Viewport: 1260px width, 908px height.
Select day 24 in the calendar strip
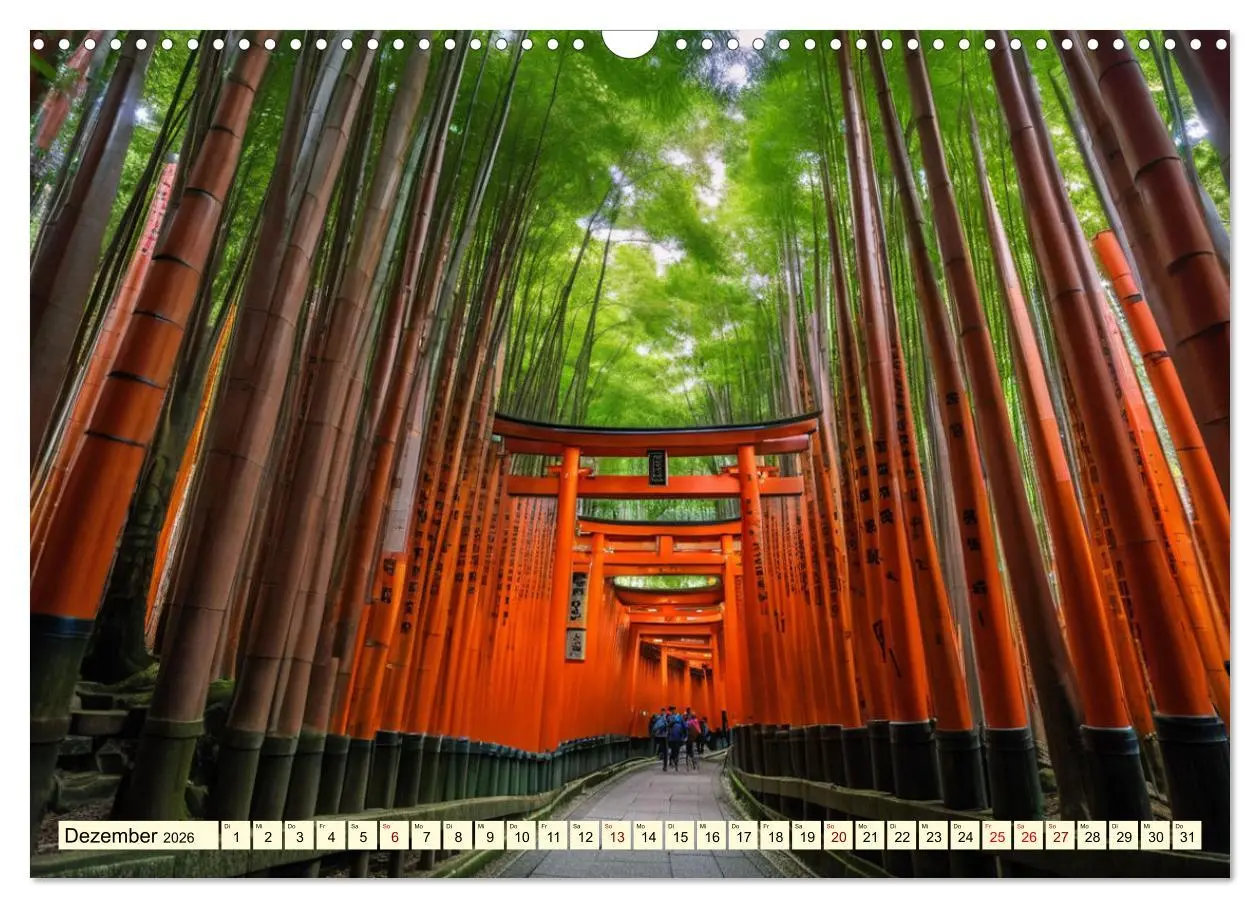coord(964,835)
